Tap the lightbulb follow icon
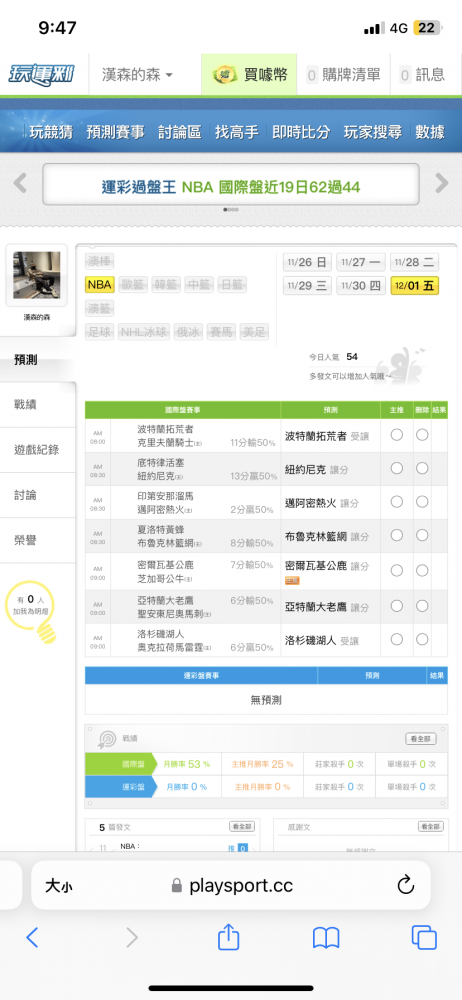 pyautogui.click(x=46, y=632)
